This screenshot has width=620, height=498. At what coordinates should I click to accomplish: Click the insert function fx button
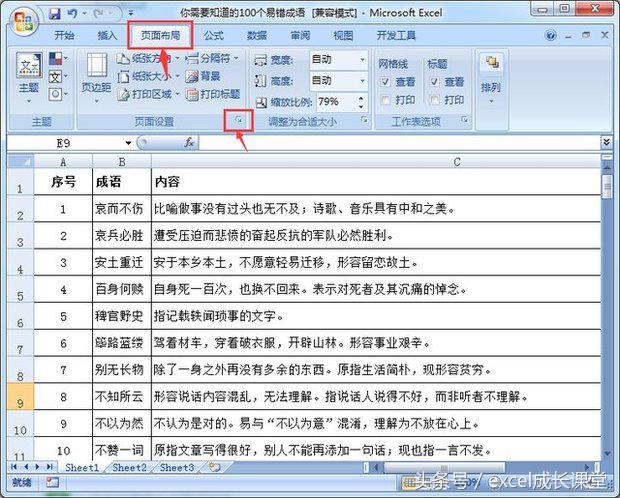tap(189, 142)
